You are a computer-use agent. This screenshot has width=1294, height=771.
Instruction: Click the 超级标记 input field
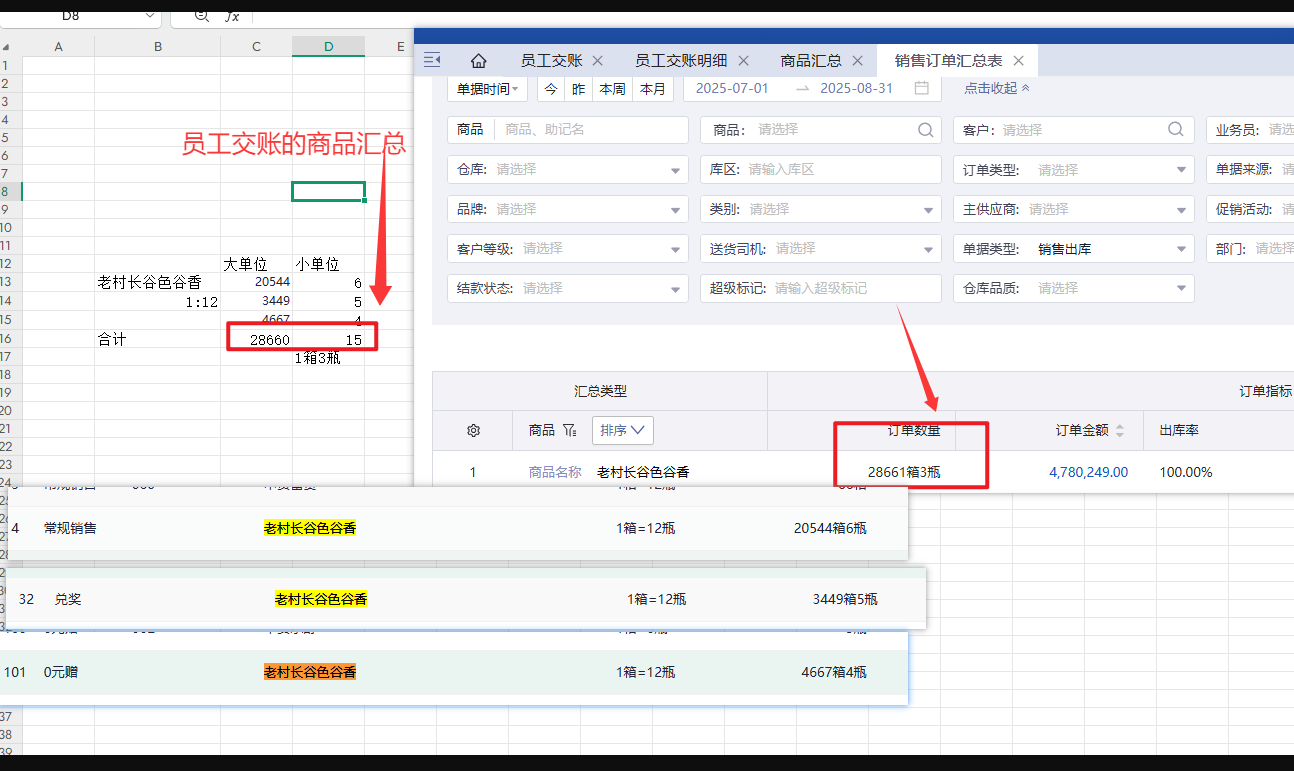[855, 288]
